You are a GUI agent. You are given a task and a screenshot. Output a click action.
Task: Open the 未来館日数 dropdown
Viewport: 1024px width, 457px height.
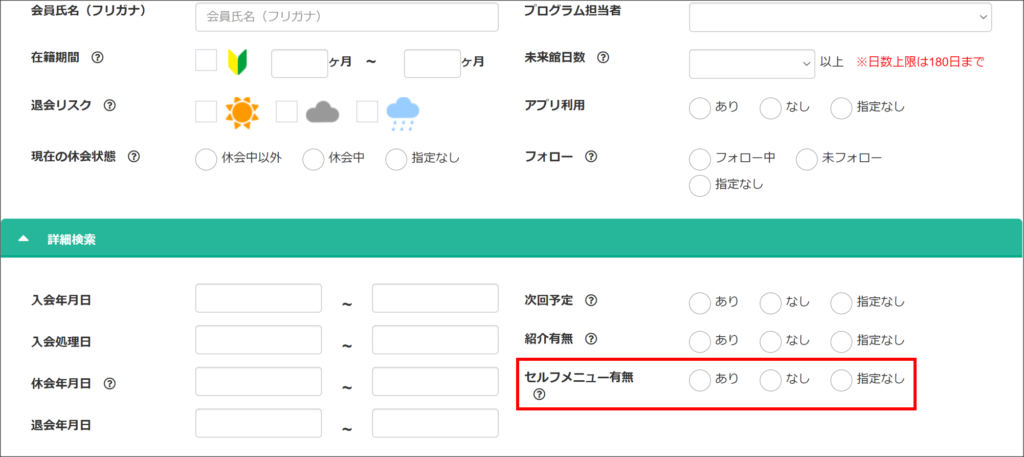(x=752, y=63)
